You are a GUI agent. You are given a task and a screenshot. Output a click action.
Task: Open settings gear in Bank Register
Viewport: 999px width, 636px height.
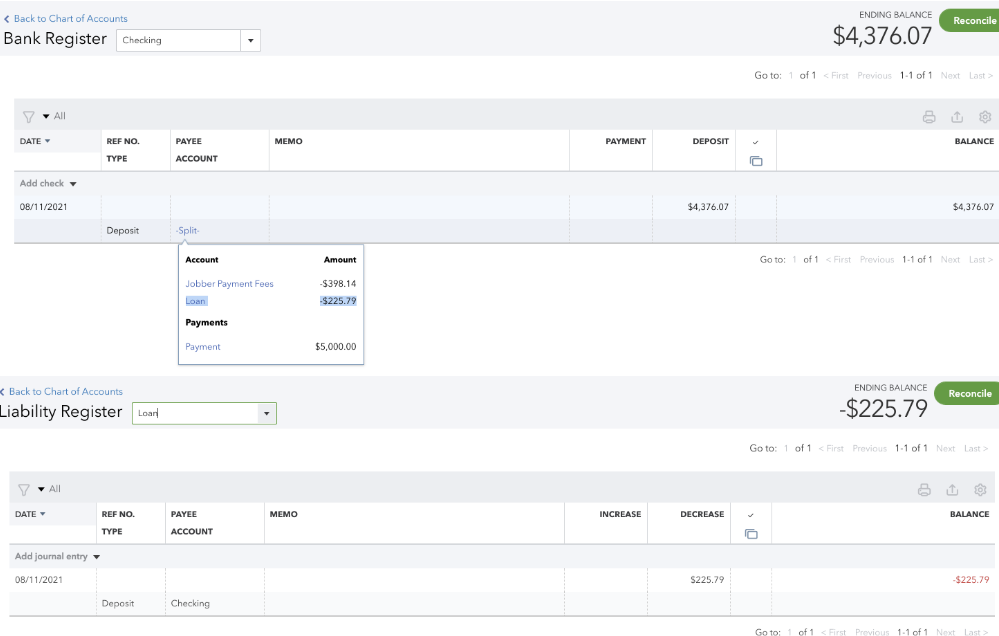pyautogui.click(x=984, y=117)
